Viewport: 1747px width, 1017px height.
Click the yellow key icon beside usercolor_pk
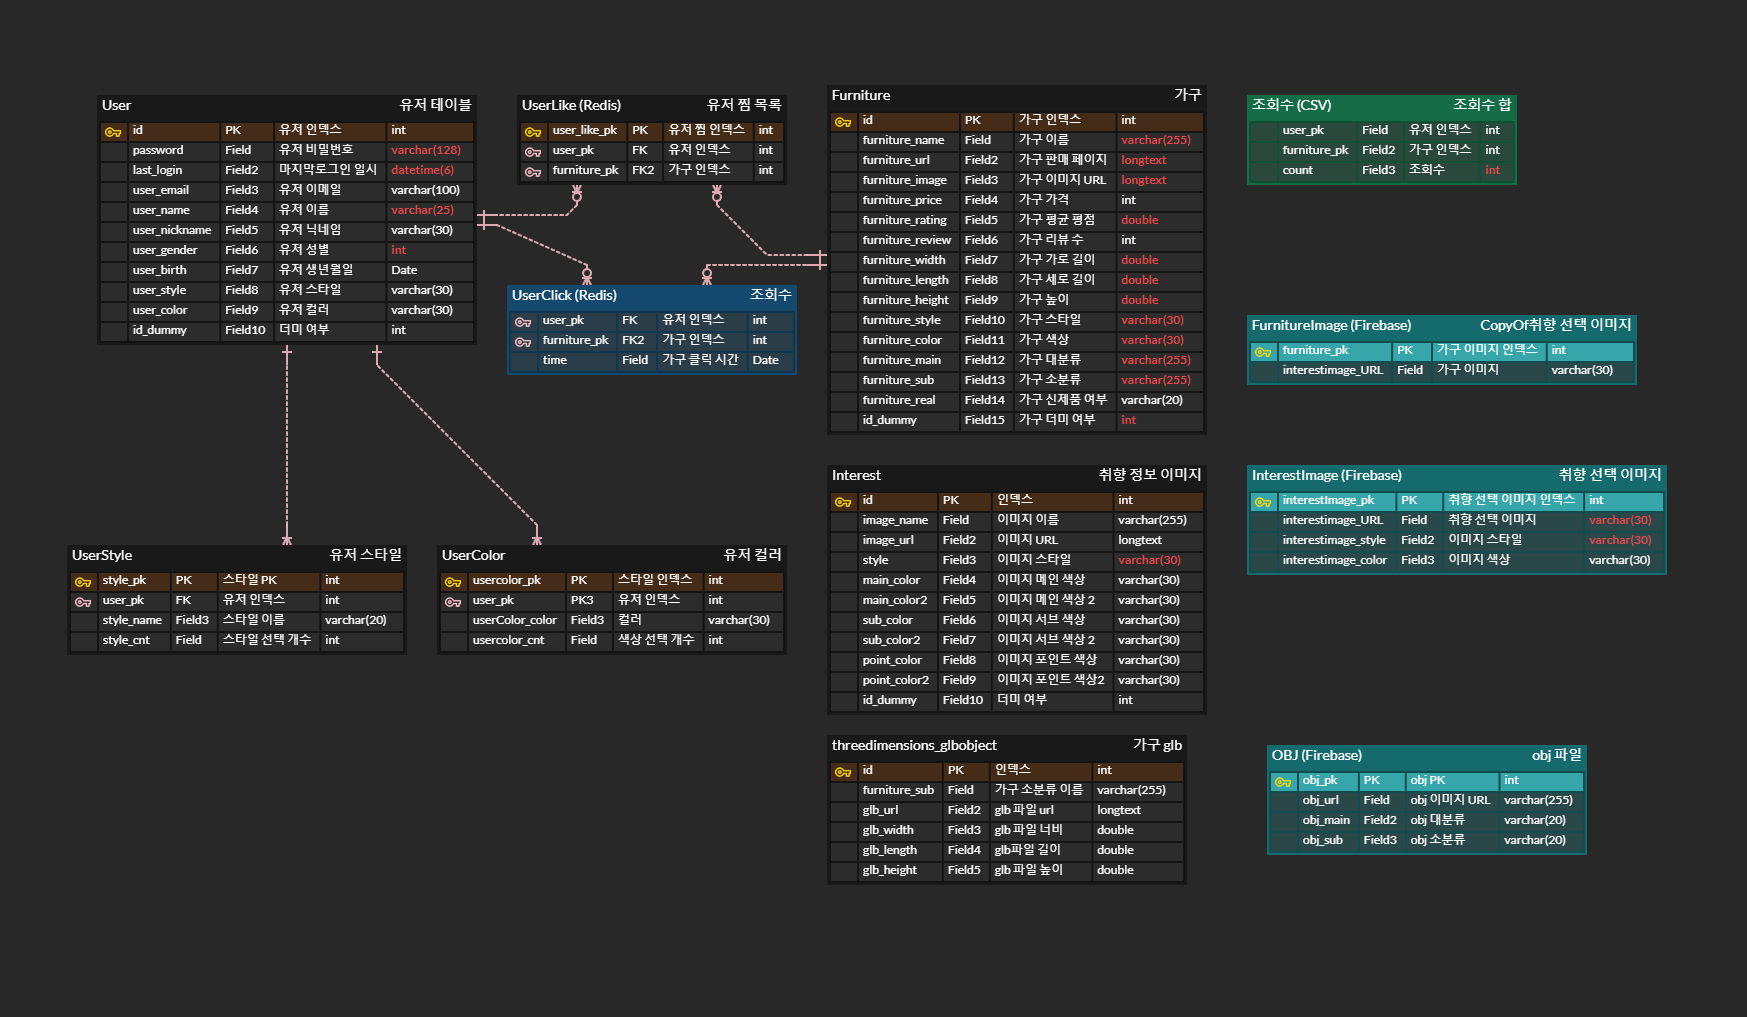click(453, 582)
